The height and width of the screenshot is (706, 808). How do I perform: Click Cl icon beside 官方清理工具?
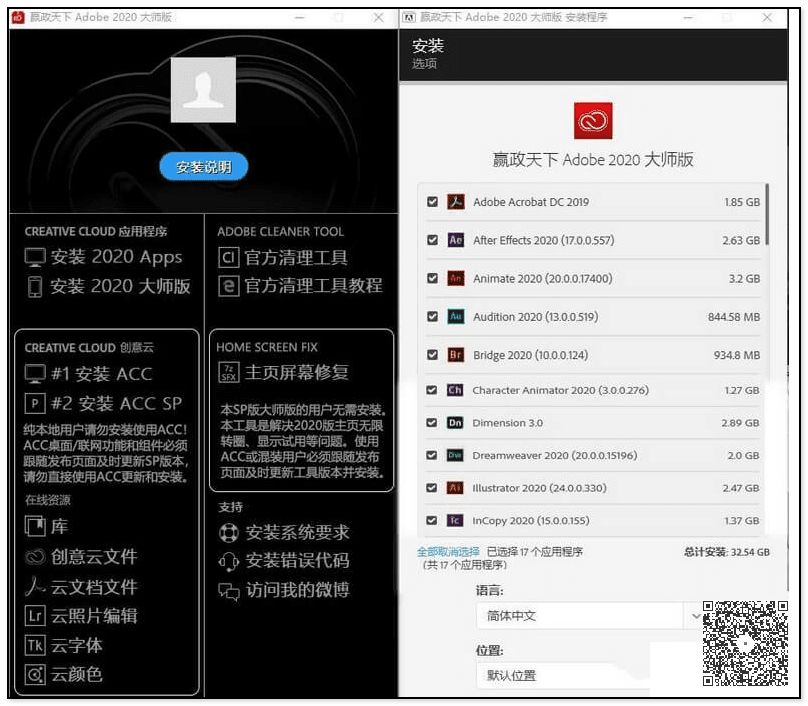point(228,257)
